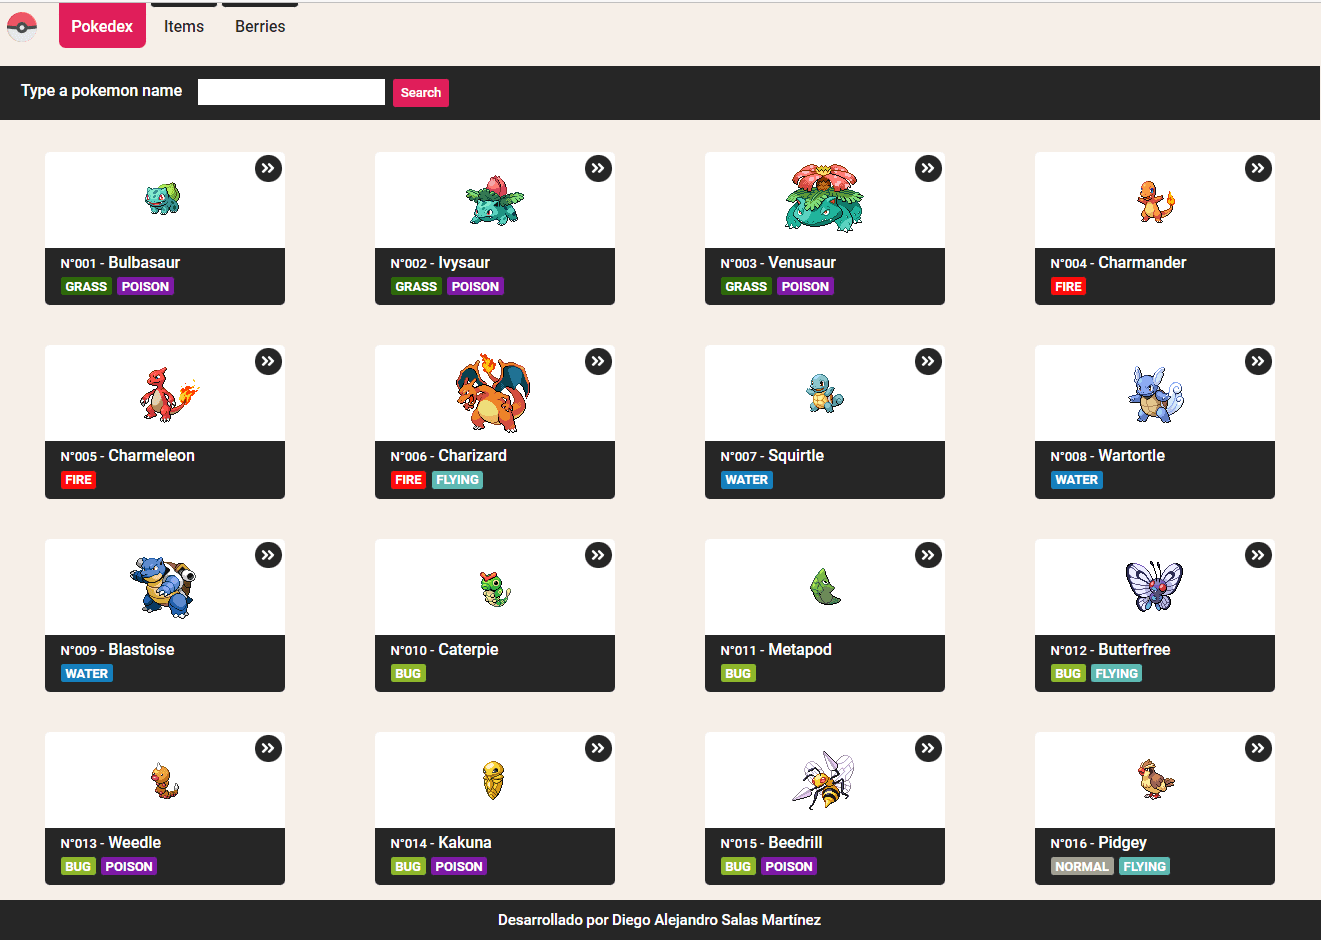Image resolution: width=1321 pixels, height=940 pixels.
Task: Switch to the Berries tab
Action: click(x=260, y=26)
